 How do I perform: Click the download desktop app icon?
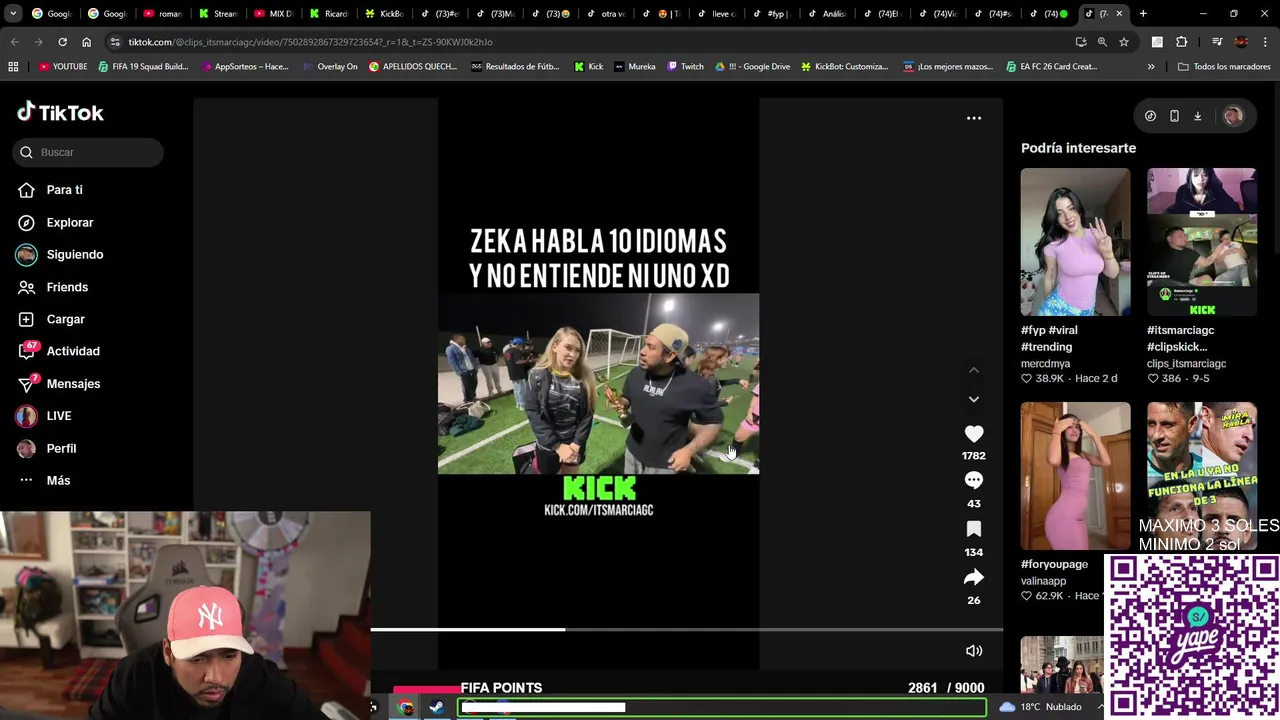point(1197,116)
